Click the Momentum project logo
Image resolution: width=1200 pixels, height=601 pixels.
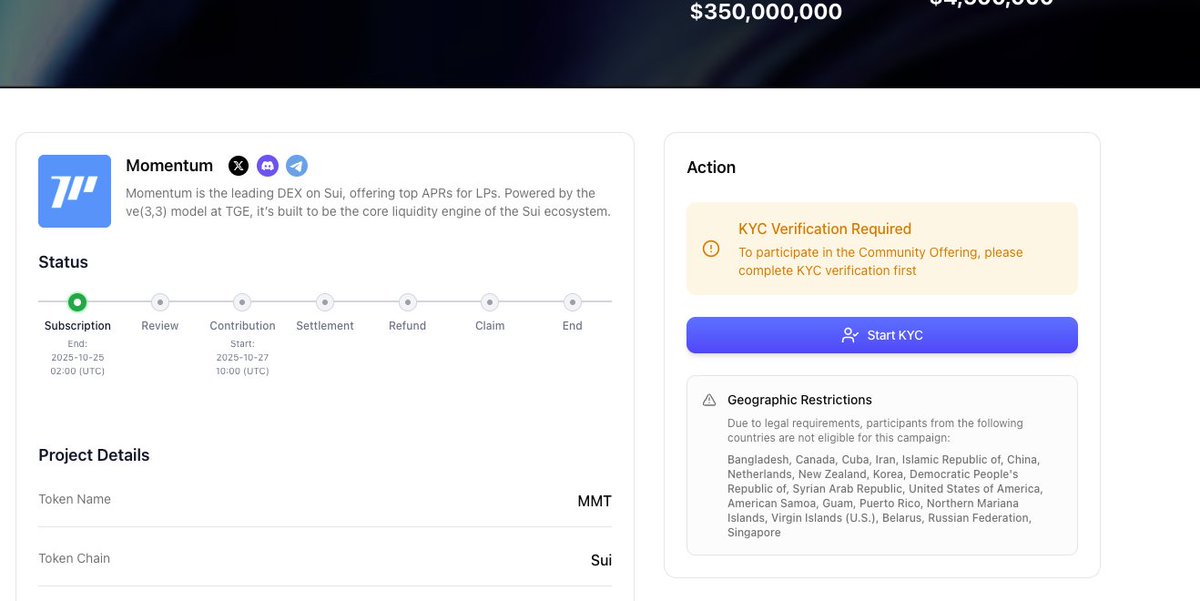click(x=74, y=191)
